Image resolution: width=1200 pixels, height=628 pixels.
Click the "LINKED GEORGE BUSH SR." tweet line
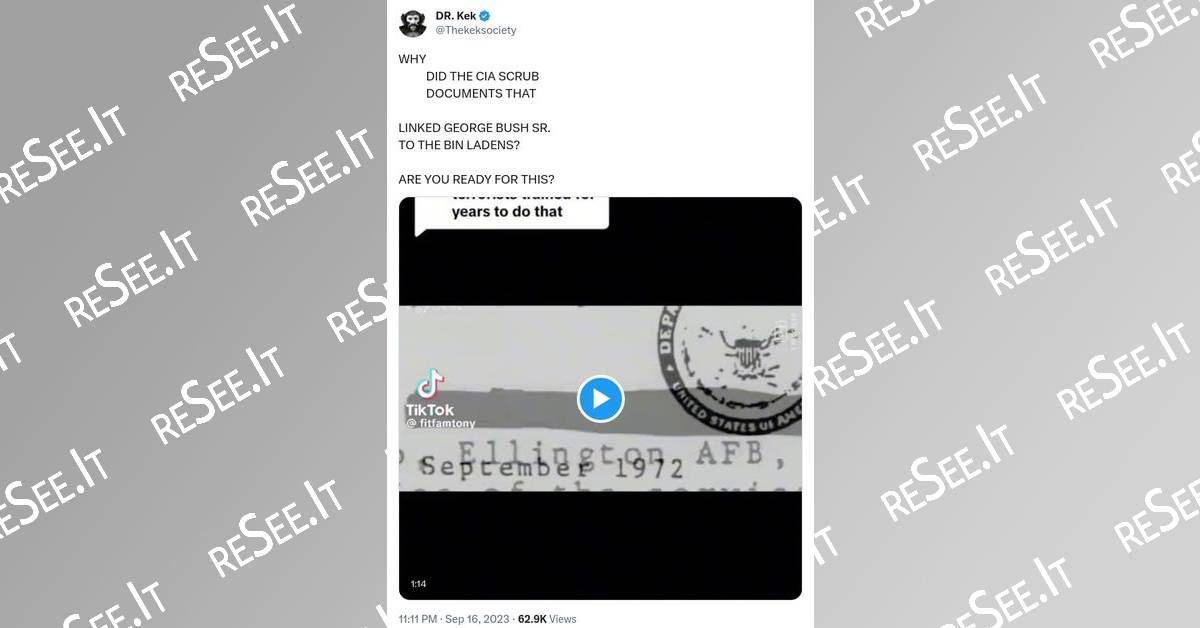[474, 128]
